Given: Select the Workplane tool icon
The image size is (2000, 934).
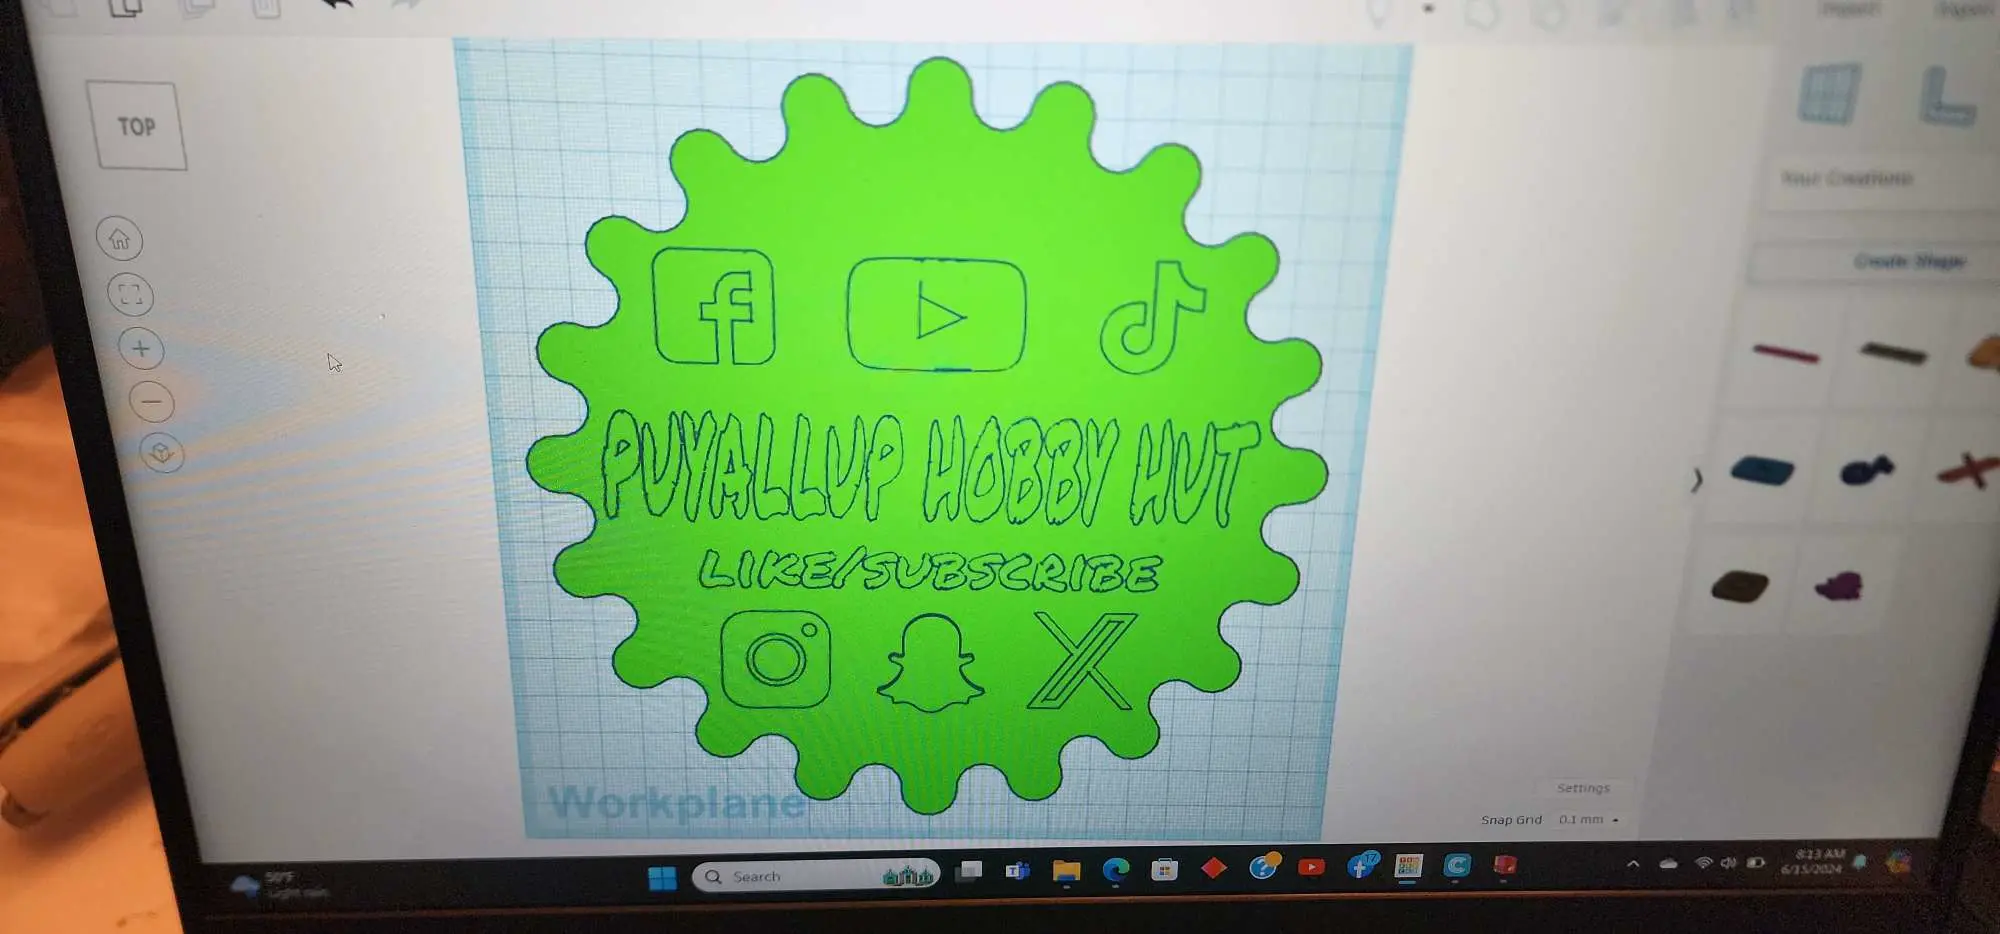Looking at the screenshot, I should (1829, 94).
